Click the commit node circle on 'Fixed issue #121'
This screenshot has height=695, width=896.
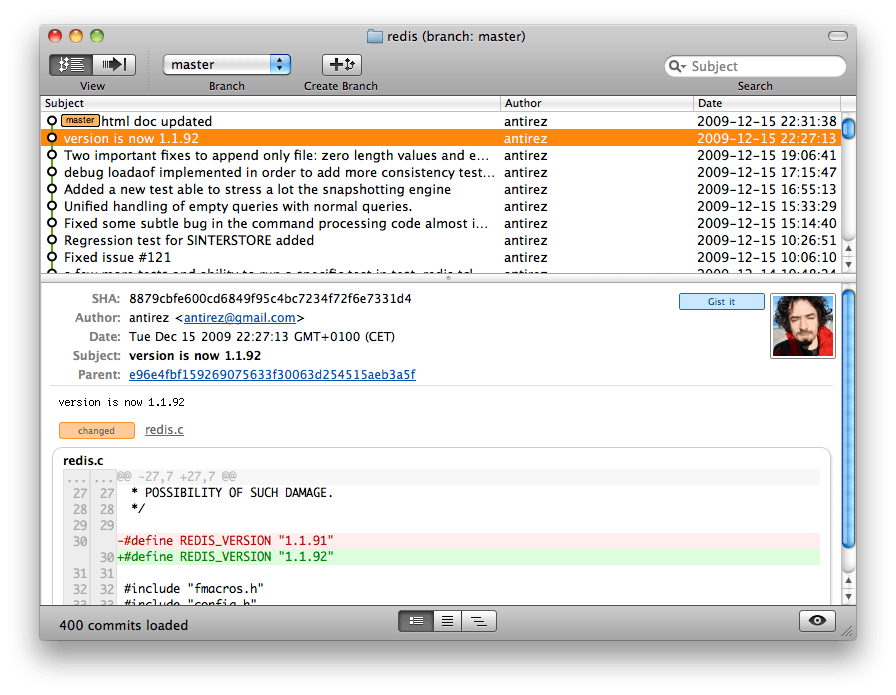click(x=52, y=257)
